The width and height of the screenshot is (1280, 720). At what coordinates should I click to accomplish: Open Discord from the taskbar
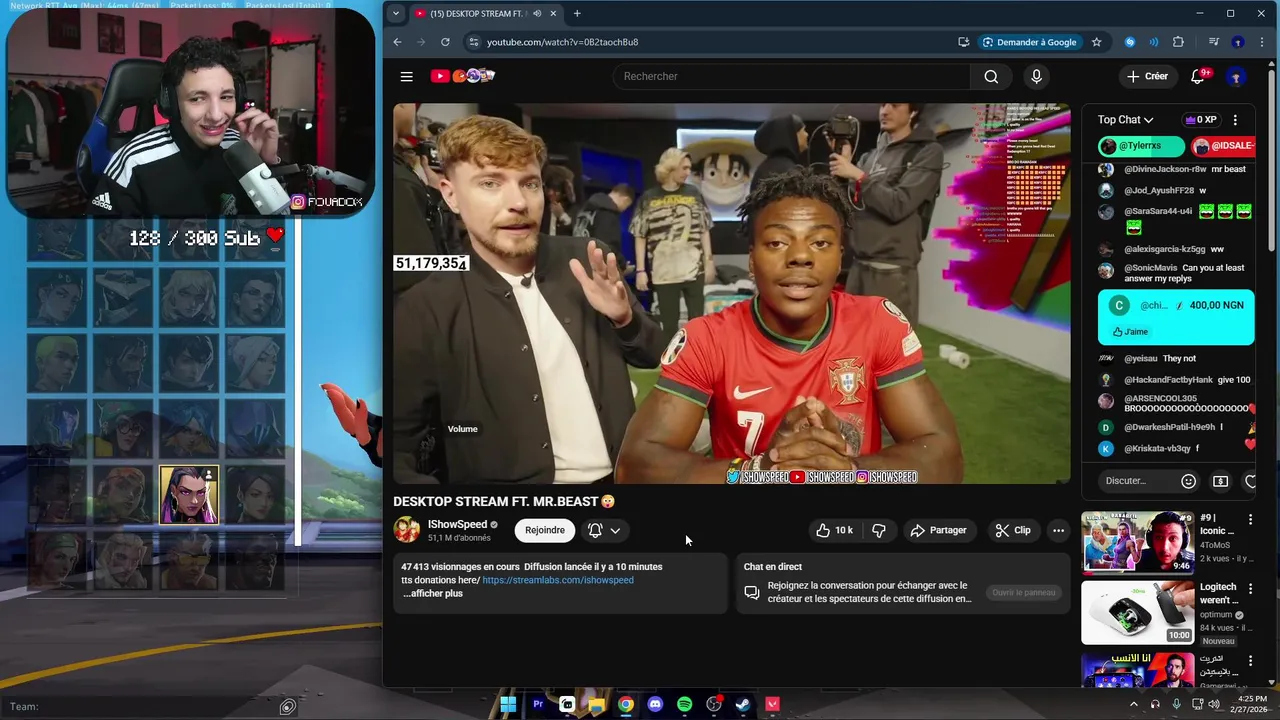pos(655,704)
